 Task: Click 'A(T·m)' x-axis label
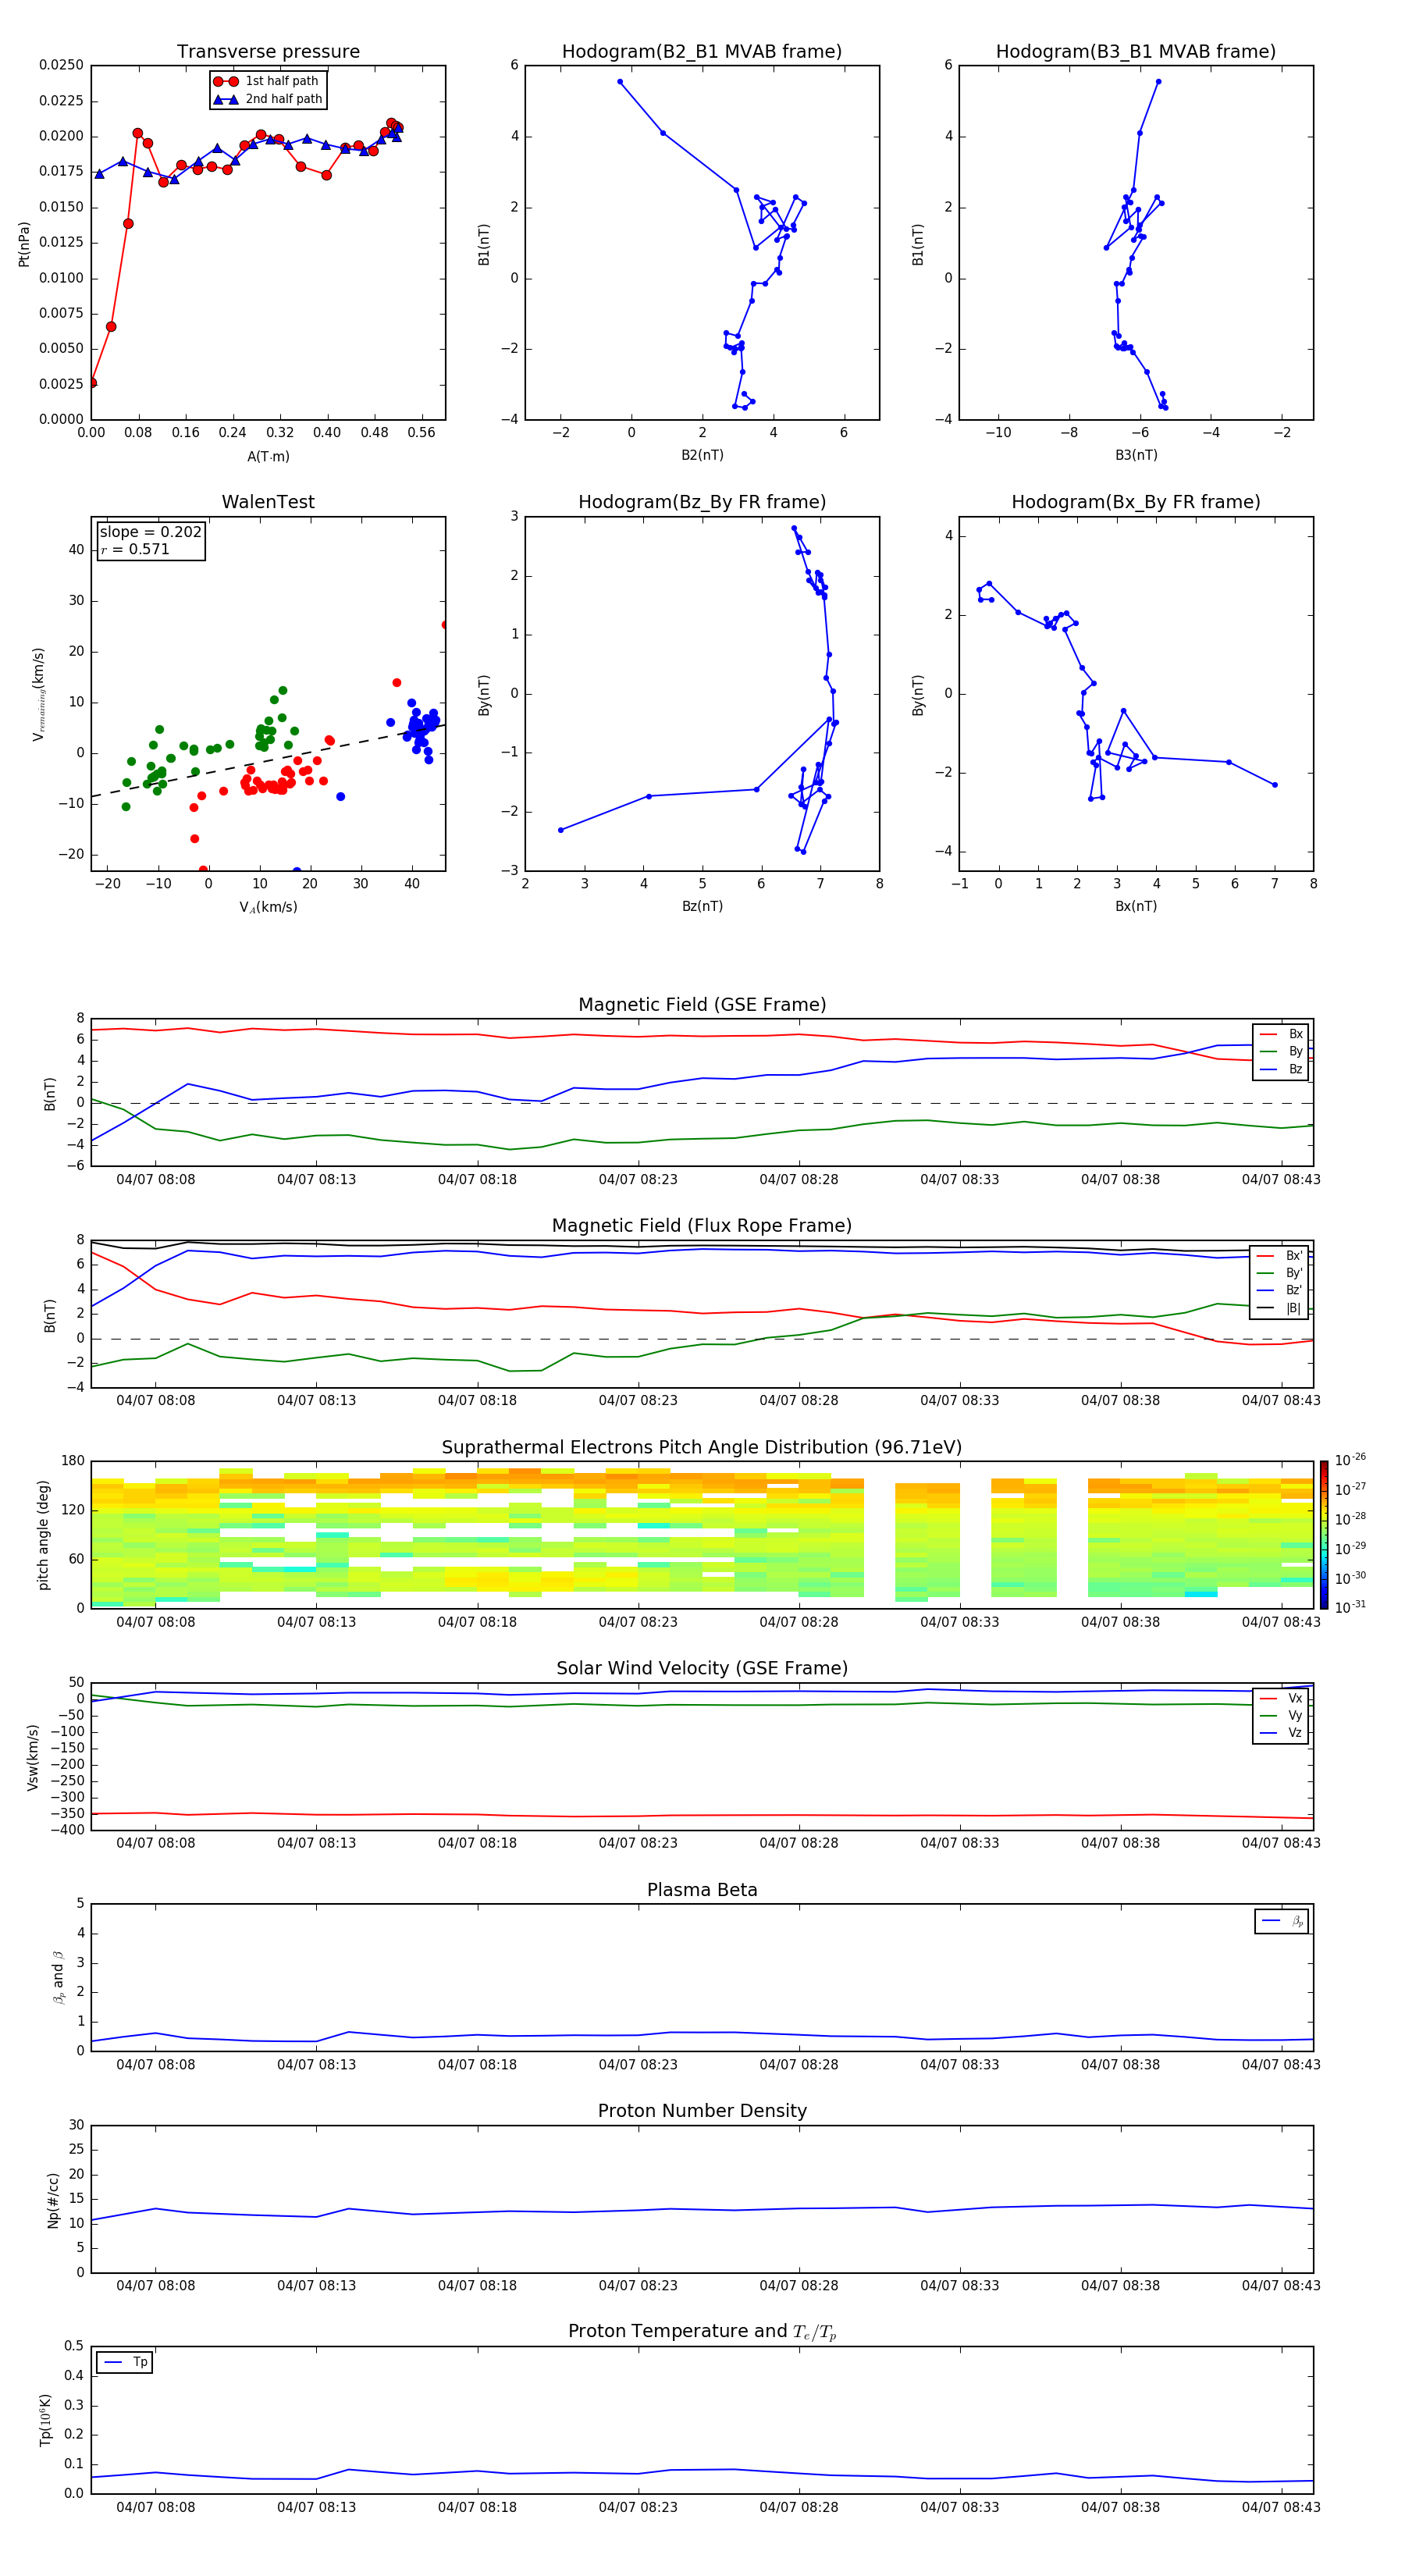(268, 456)
